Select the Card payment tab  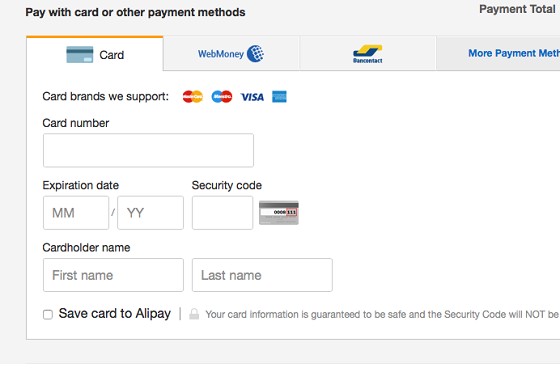[x=95, y=54]
